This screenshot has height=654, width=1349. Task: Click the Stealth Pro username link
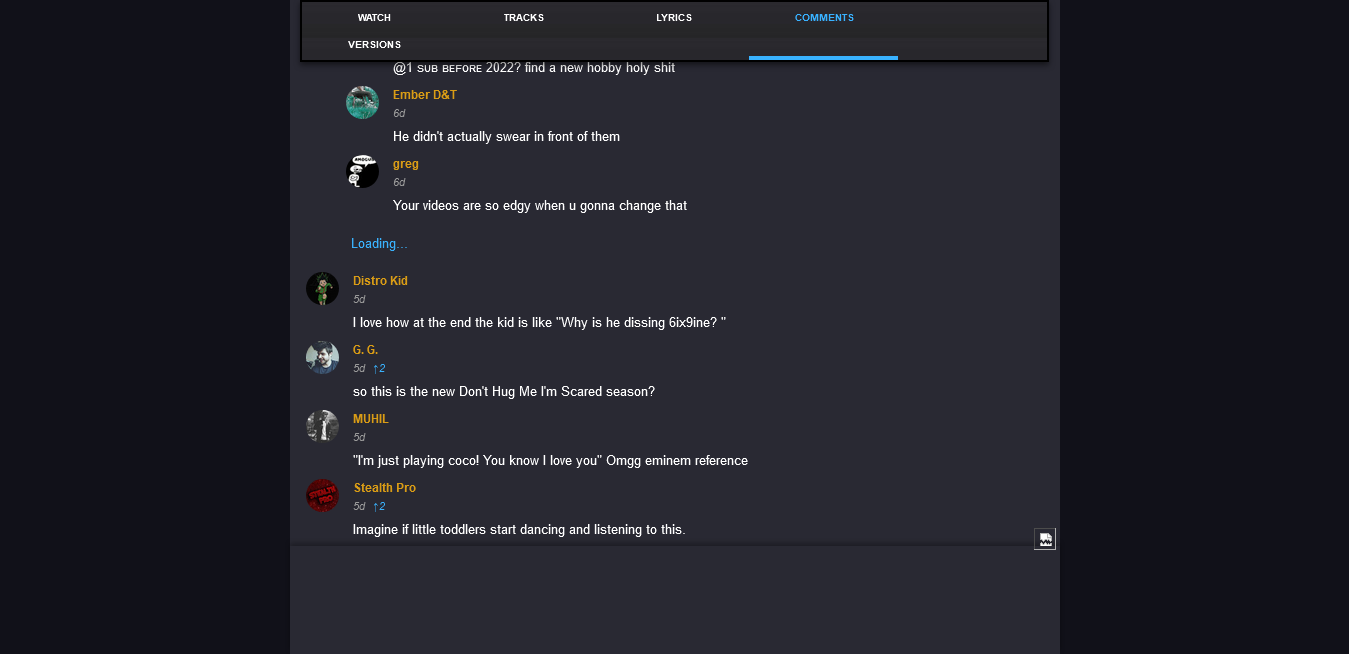[x=385, y=488]
